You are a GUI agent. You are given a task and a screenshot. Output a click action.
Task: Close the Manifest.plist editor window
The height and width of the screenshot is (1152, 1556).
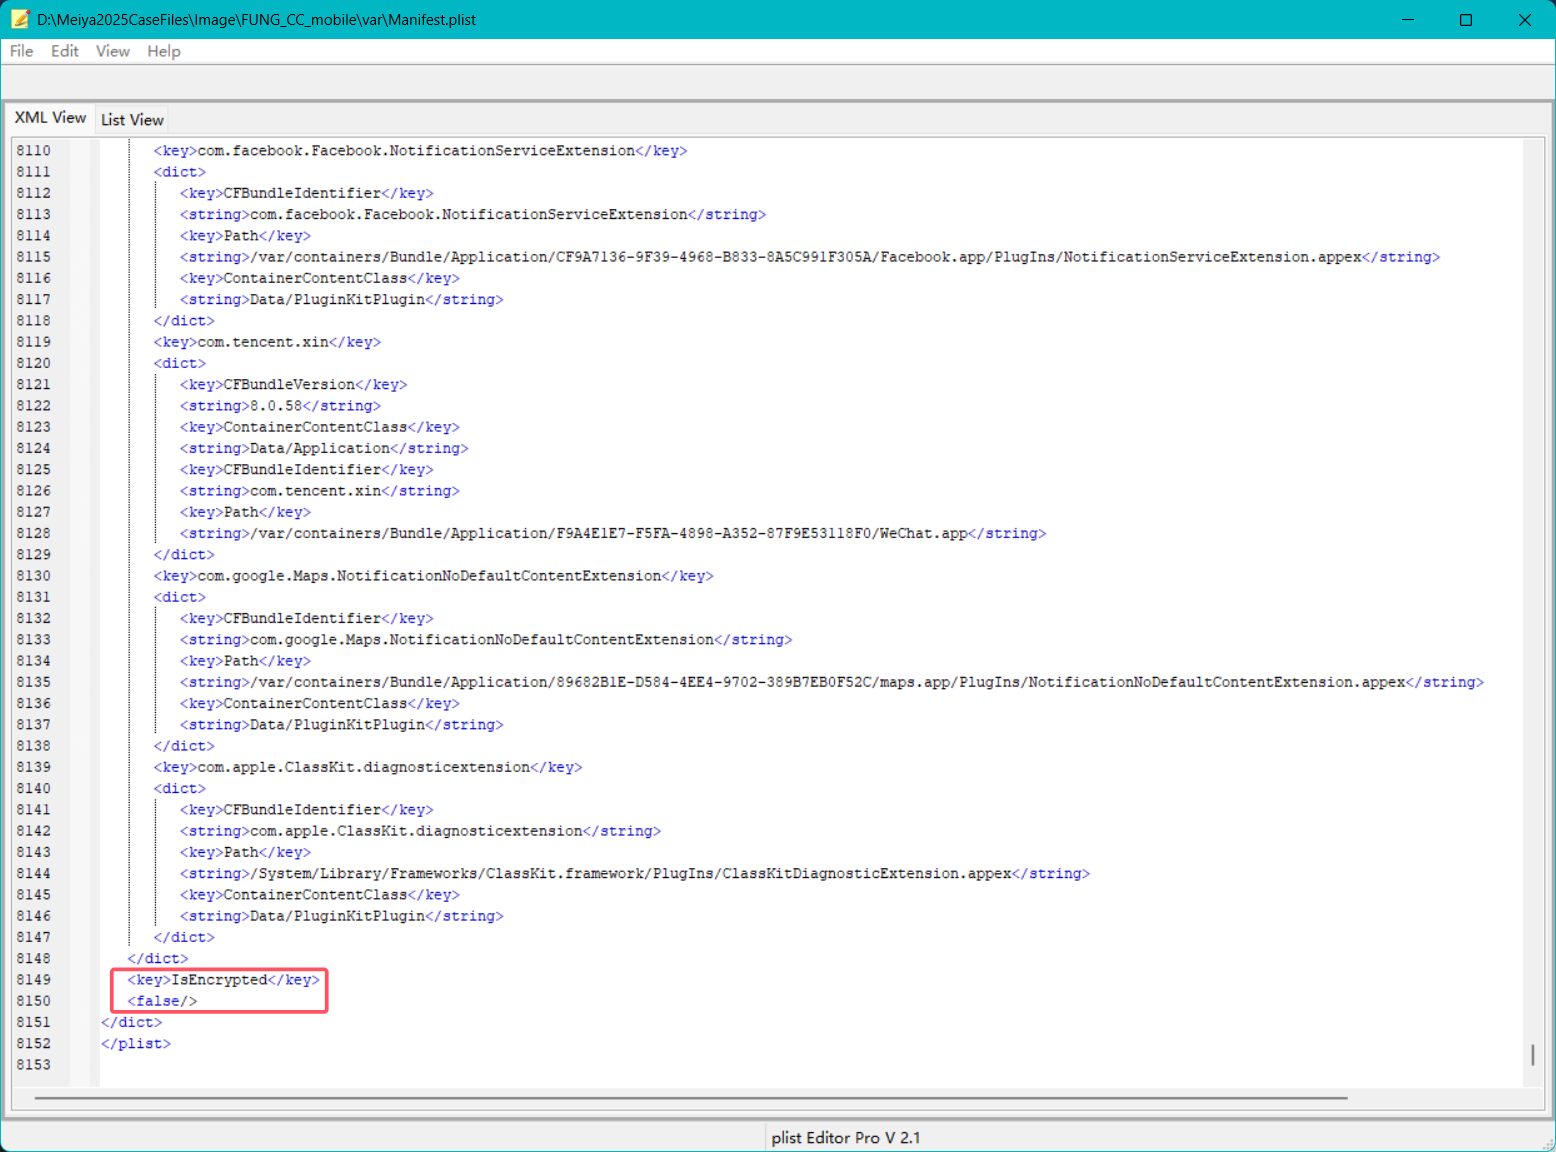(1524, 20)
